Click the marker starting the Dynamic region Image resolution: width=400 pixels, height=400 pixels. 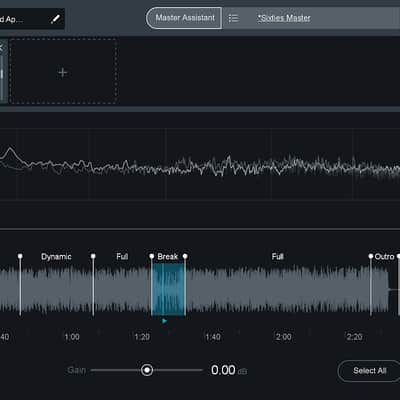20,256
